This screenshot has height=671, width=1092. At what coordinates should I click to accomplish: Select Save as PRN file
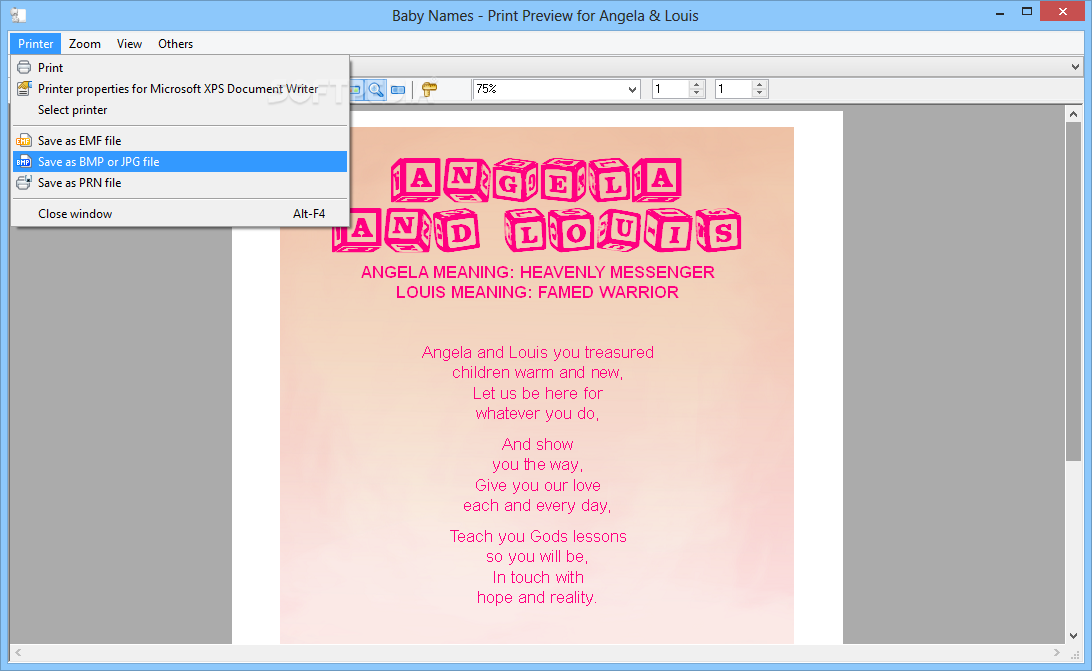[x=180, y=183]
